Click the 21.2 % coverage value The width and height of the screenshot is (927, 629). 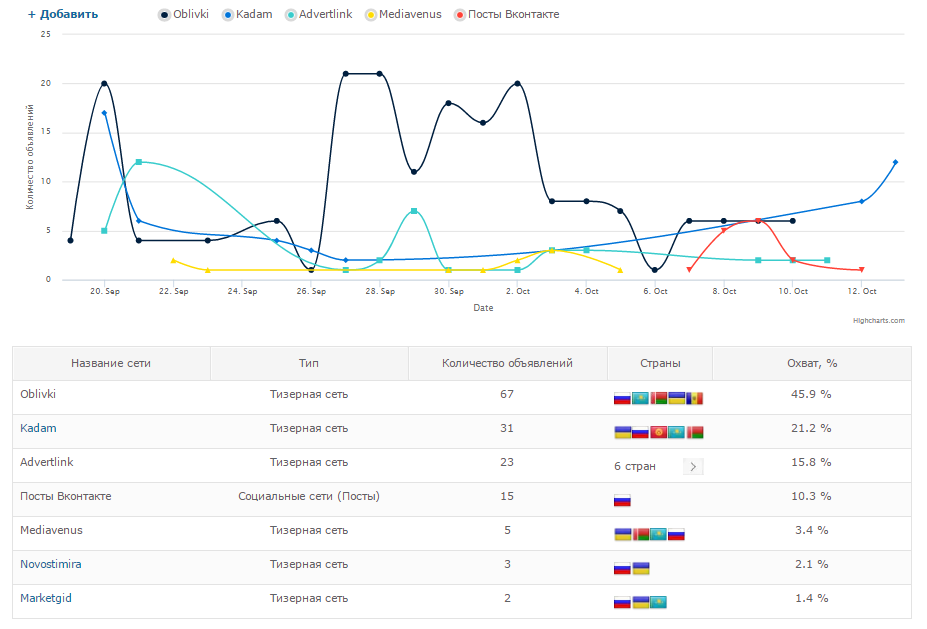click(812, 428)
